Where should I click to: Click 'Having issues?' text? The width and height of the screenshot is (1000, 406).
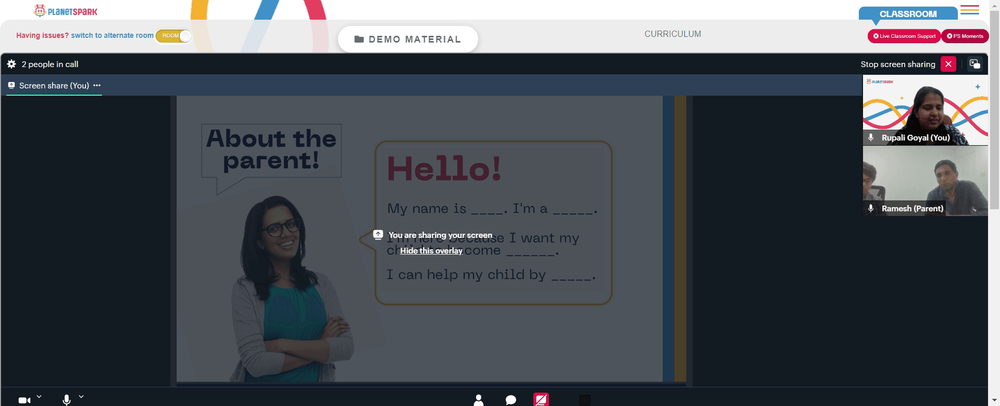[42, 36]
